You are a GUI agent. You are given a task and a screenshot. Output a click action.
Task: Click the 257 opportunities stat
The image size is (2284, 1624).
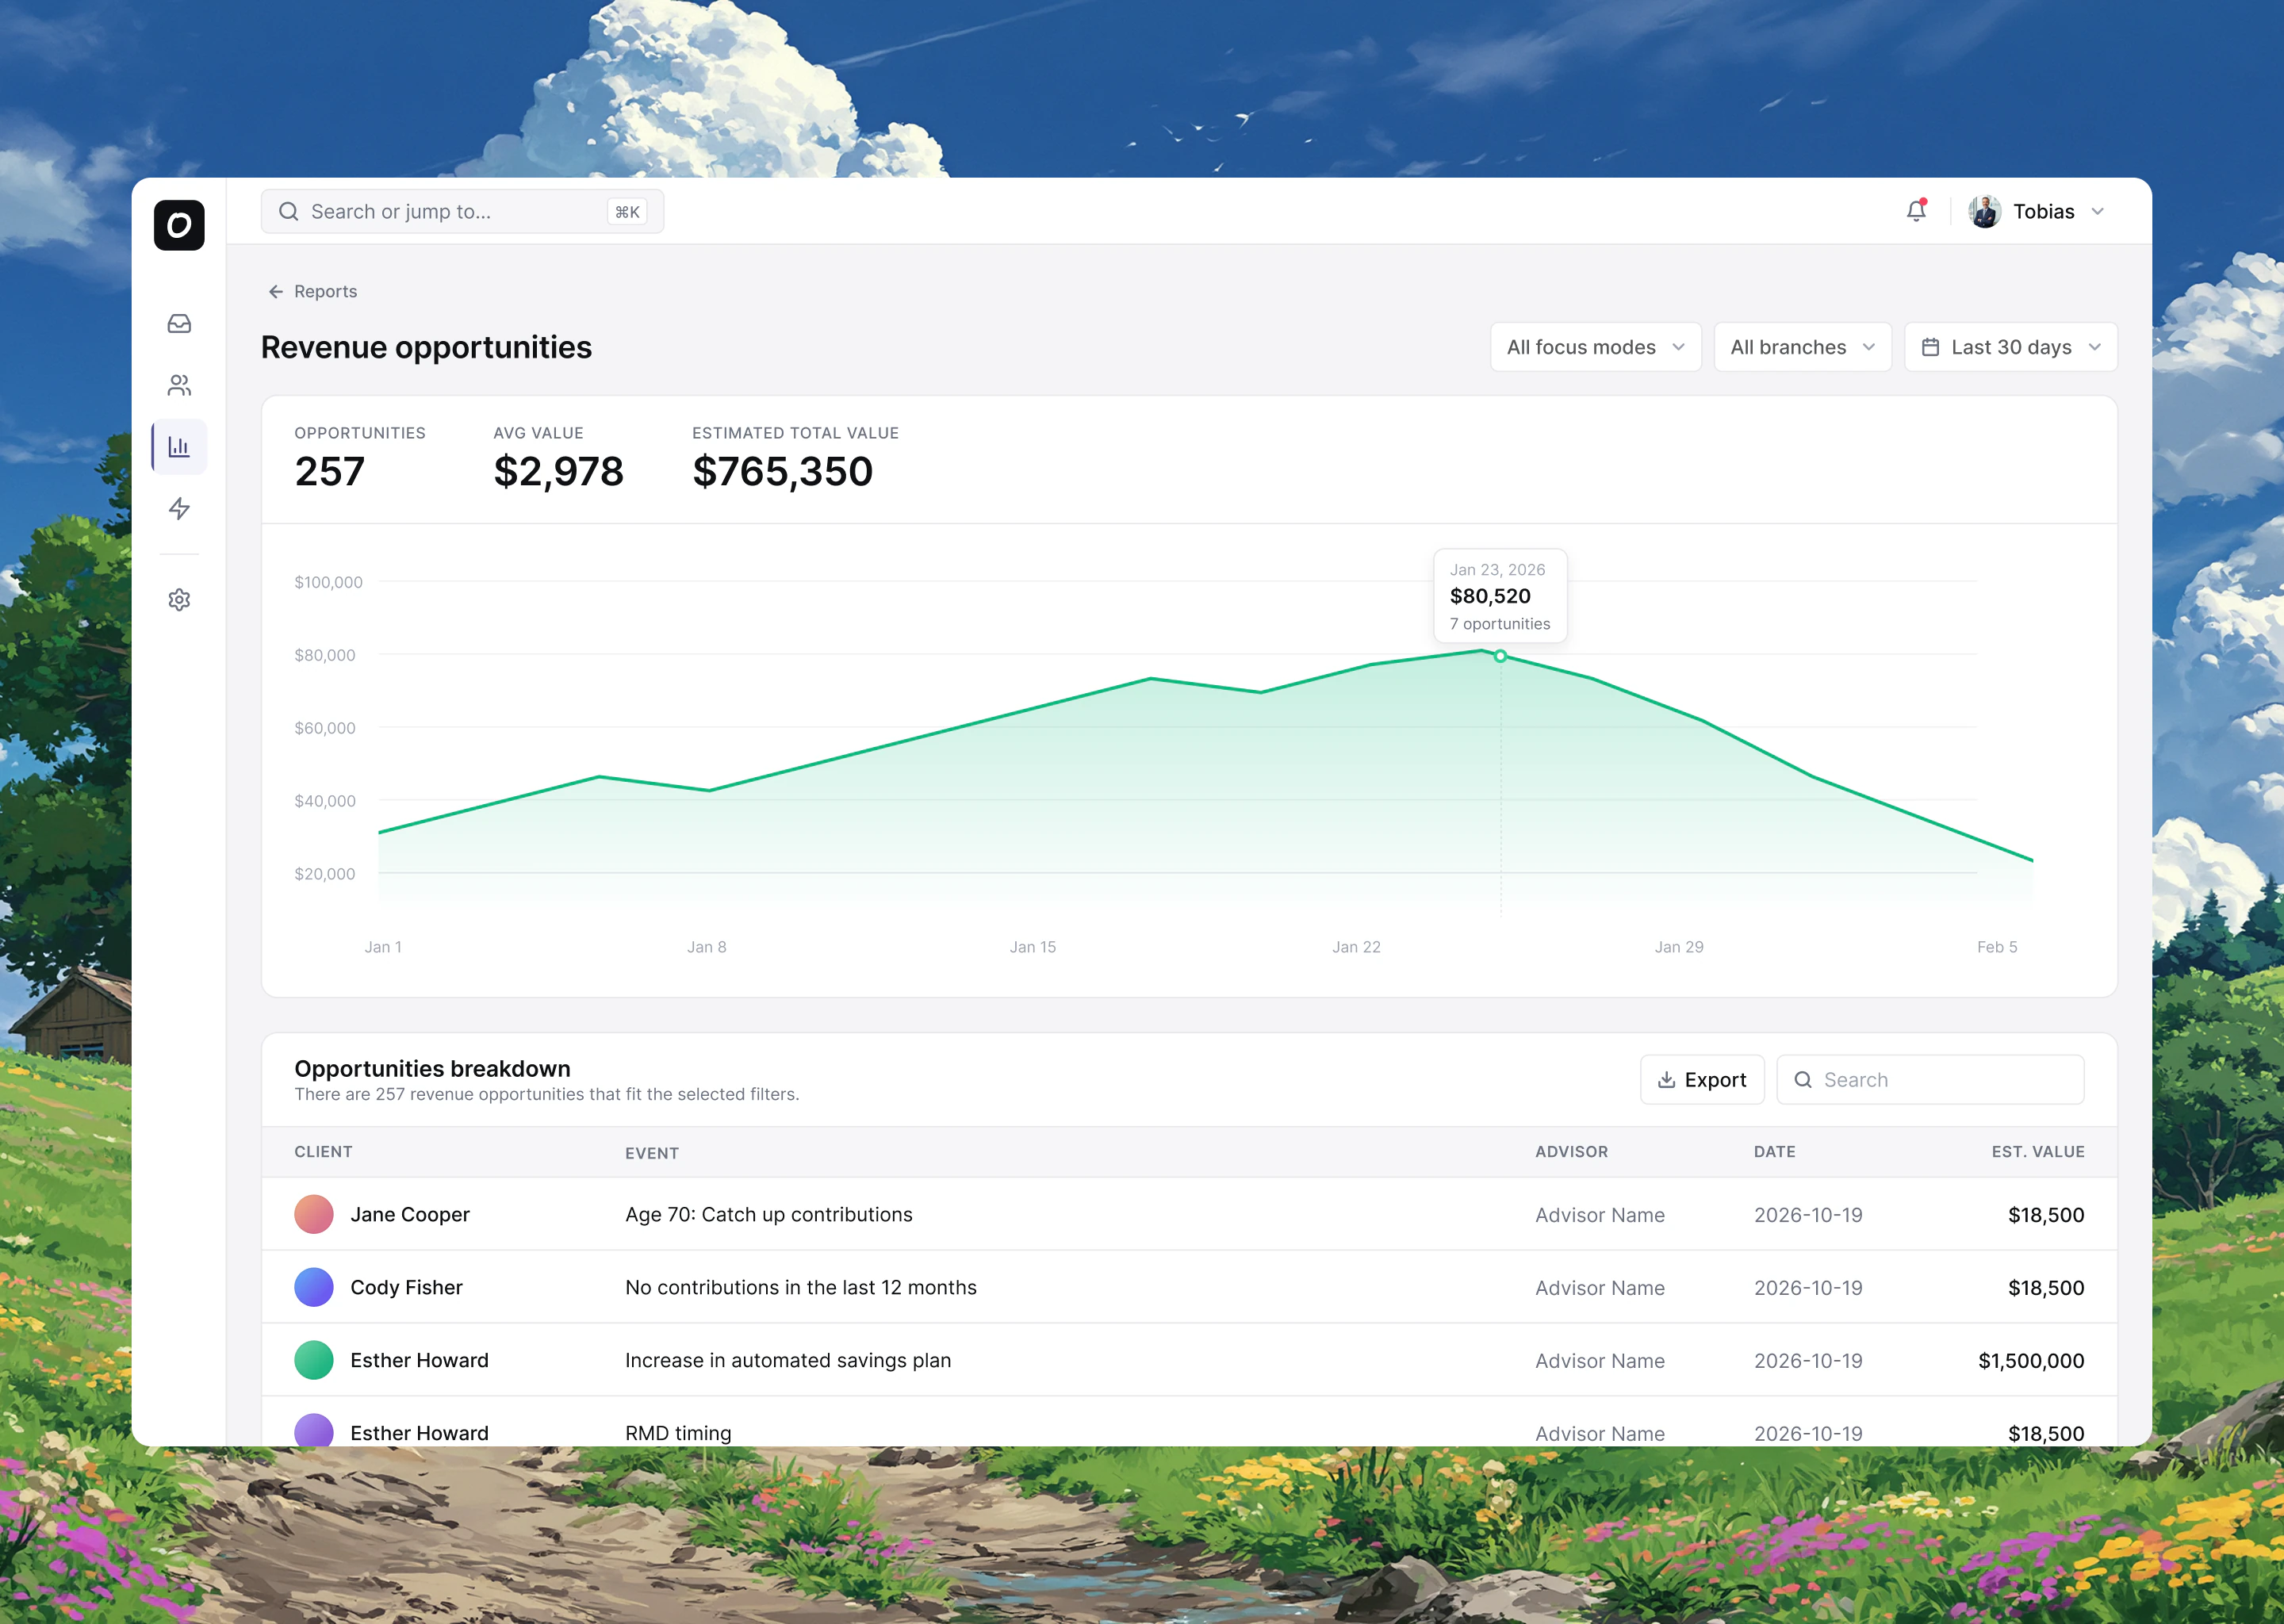(329, 471)
